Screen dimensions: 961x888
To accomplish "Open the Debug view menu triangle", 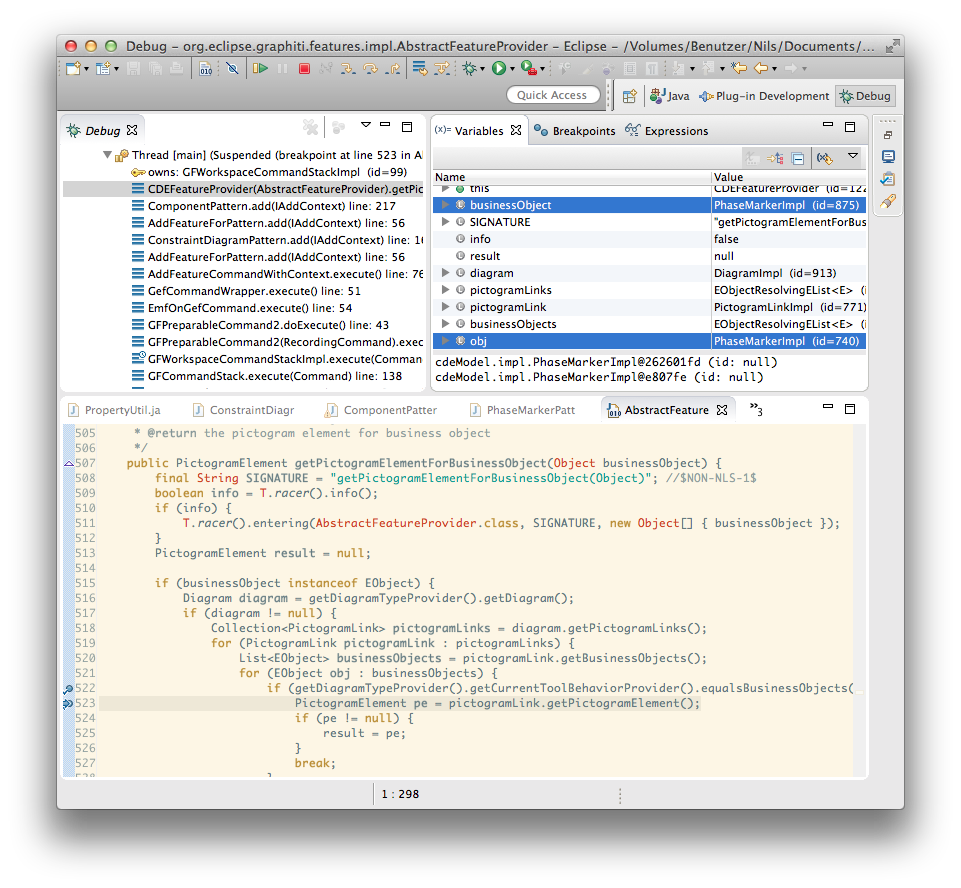I will (x=366, y=125).
